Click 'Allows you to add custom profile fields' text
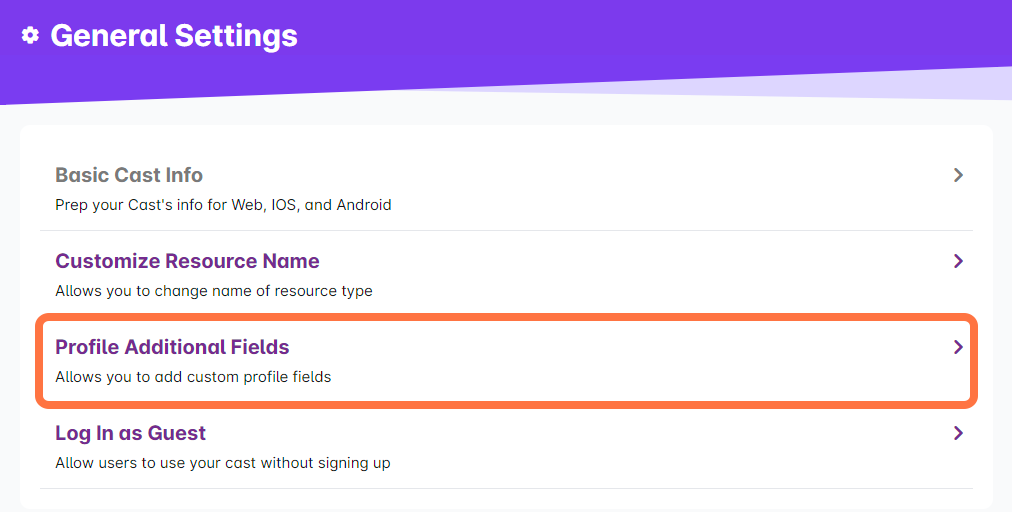Viewport: 1012px width, 512px height. pyautogui.click(x=193, y=377)
